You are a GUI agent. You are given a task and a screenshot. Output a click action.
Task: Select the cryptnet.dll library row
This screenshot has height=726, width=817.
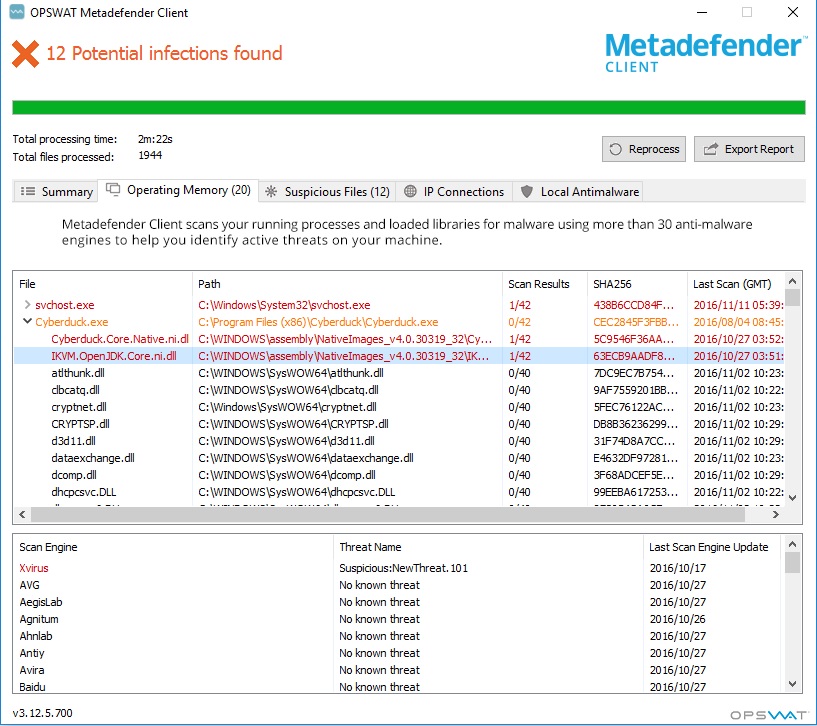click(399, 407)
